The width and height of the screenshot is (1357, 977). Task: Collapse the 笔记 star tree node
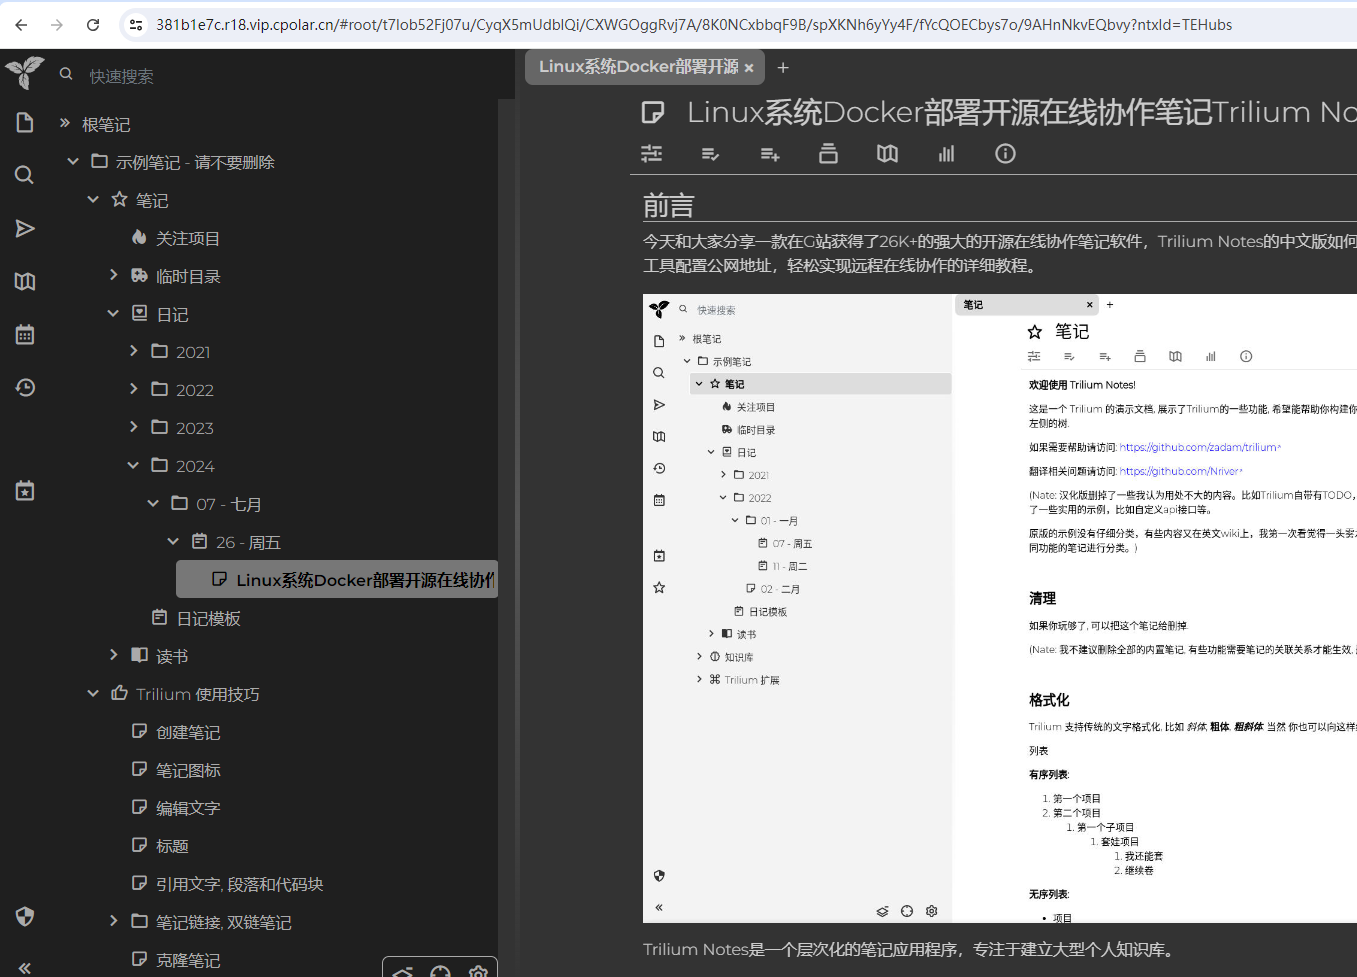tap(93, 199)
